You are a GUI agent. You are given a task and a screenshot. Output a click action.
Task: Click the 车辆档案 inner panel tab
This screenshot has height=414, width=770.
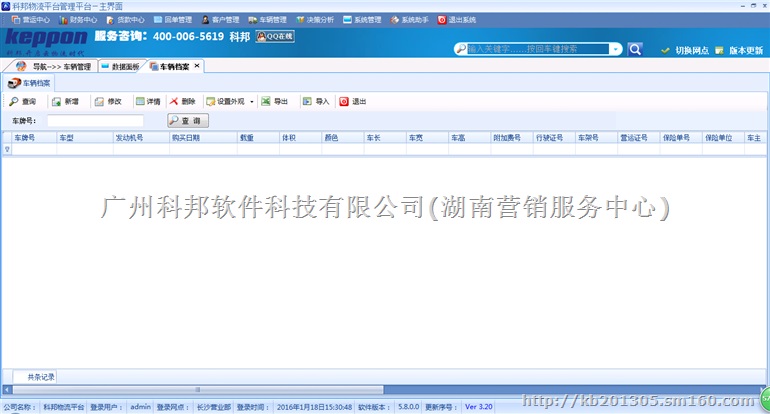click(x=28, y=83)
